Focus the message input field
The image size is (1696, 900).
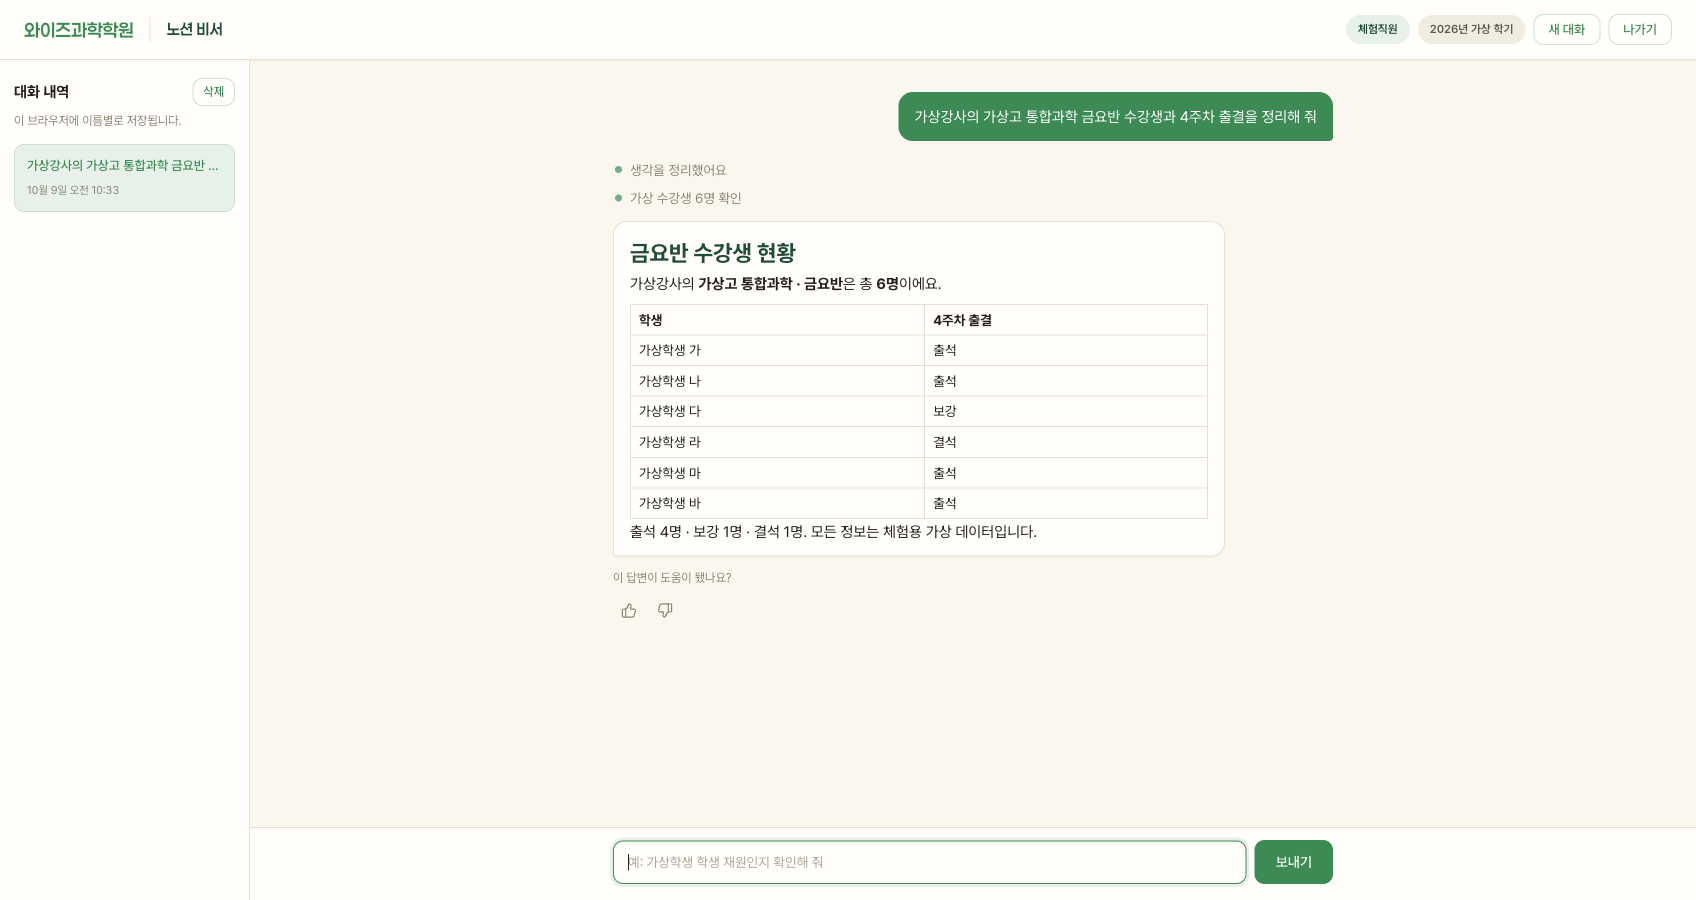pyautogui.click(x=929, y=862)
